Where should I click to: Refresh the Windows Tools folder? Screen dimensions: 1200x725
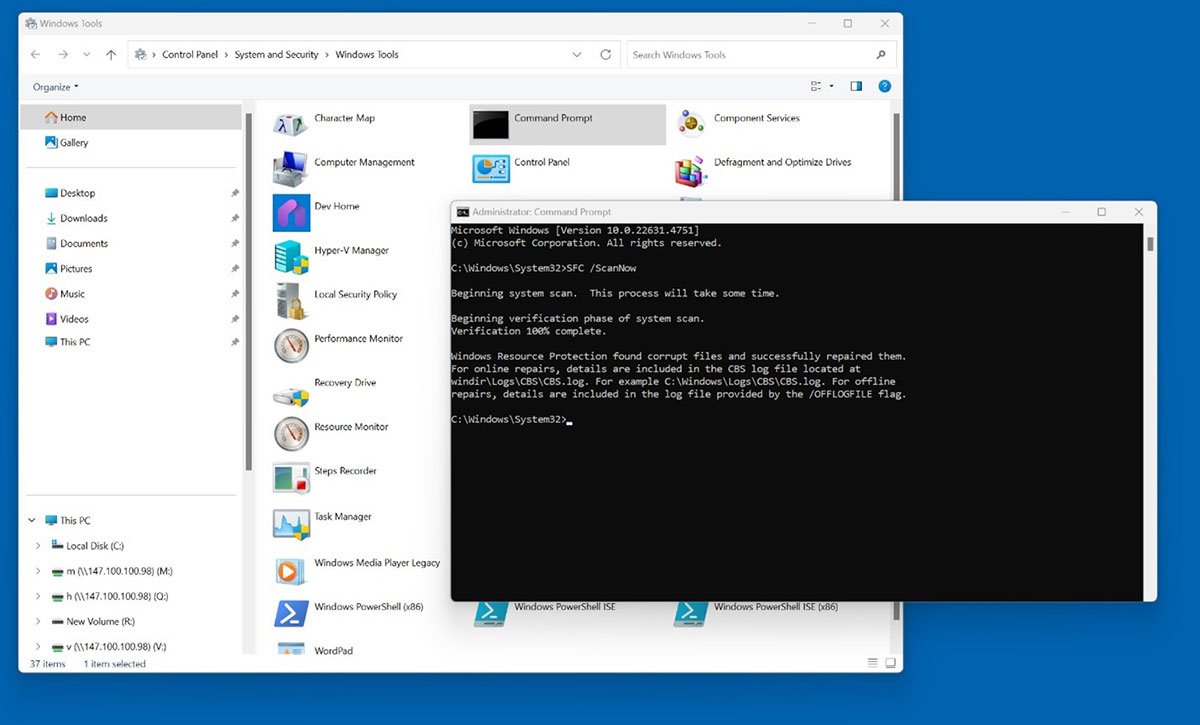pyautogui.click(x=605, y=55)
